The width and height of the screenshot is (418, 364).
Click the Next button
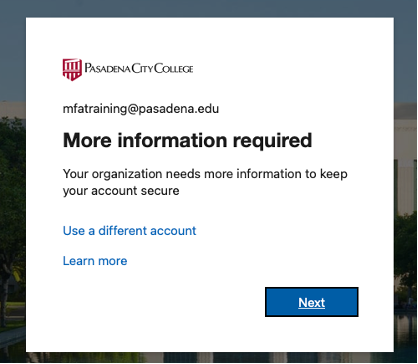point(312,302)
